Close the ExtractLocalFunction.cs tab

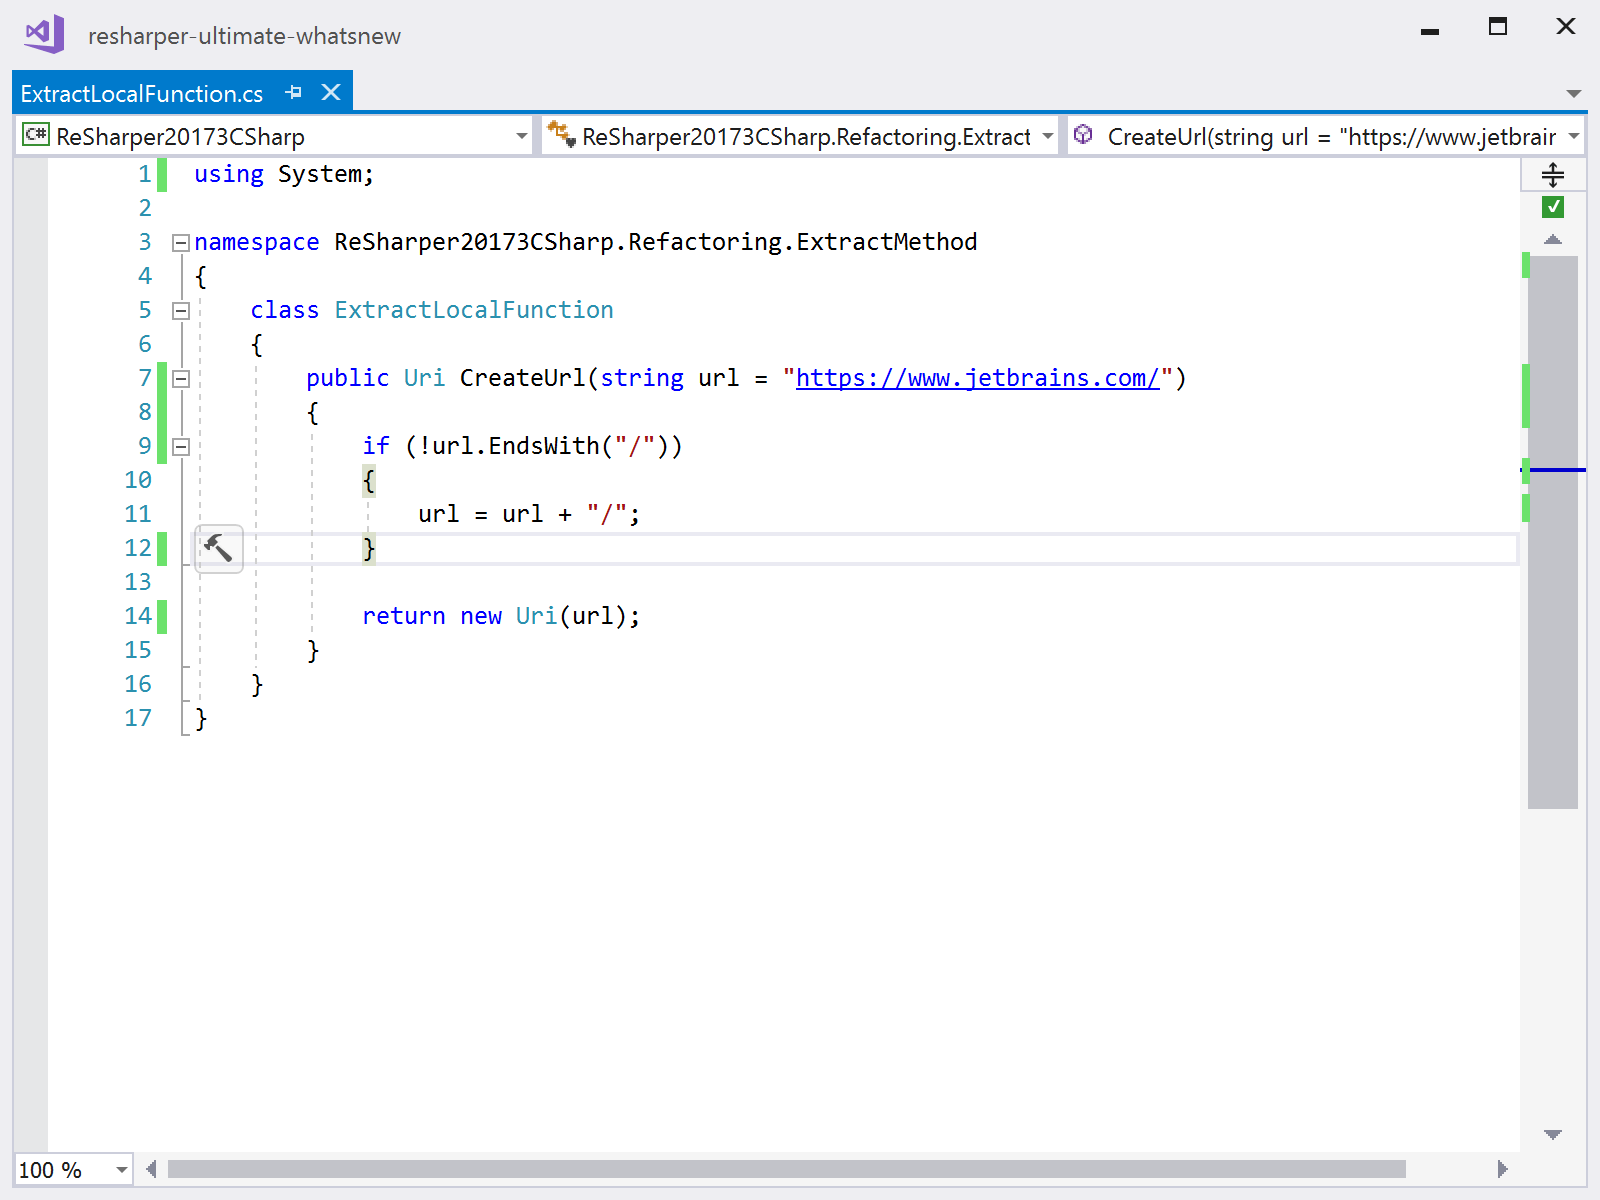(x=330, y=92)
